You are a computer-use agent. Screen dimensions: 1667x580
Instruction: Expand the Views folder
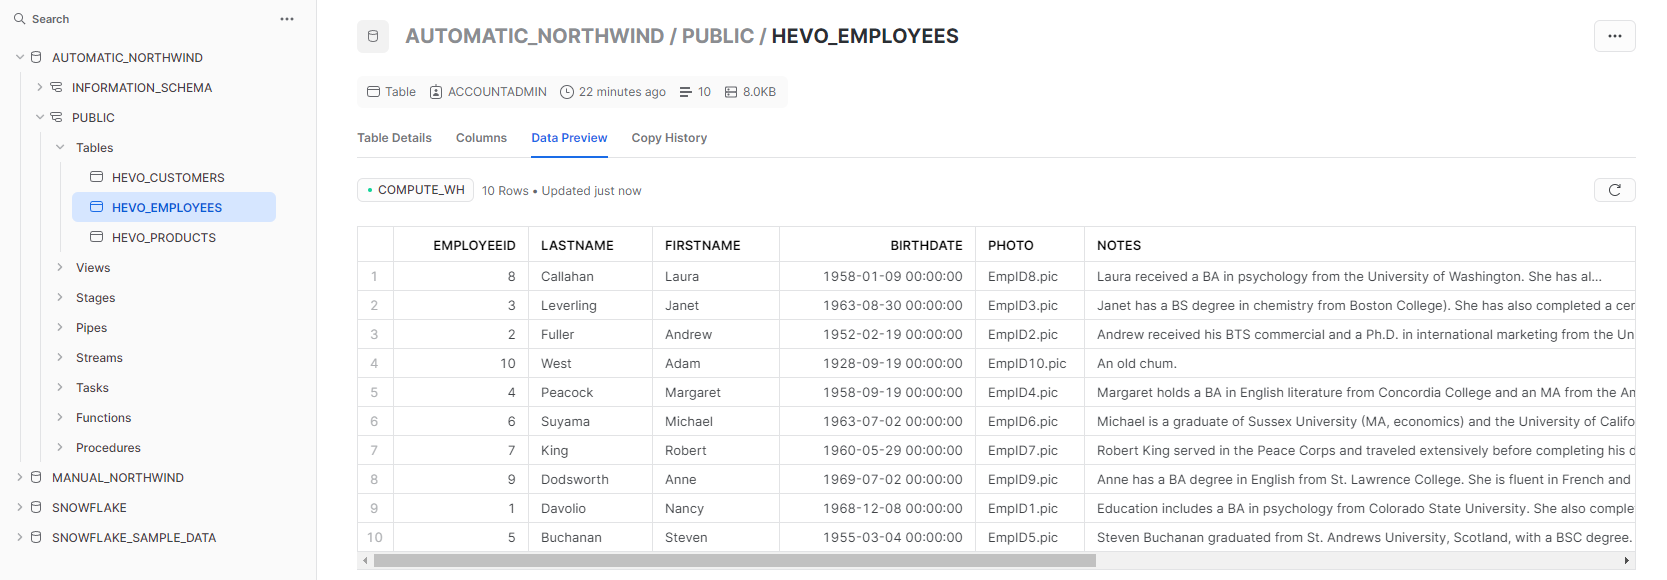[x=60, y=267]
